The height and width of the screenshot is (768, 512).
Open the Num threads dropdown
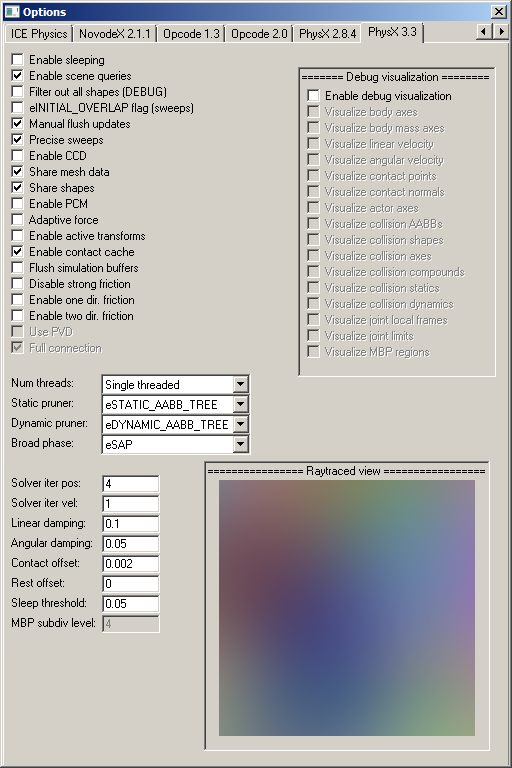pyautogui.click(x=240, y=384)
